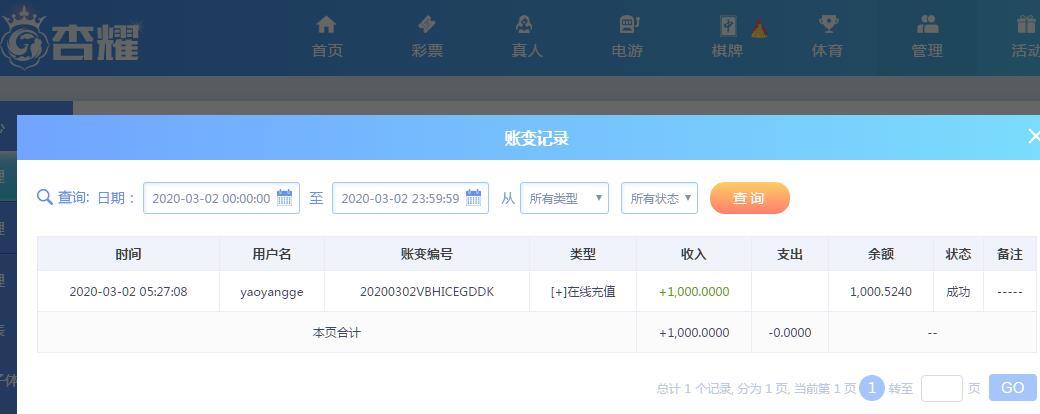
Task: Select 首页 menu label
Action: (327, 51)
